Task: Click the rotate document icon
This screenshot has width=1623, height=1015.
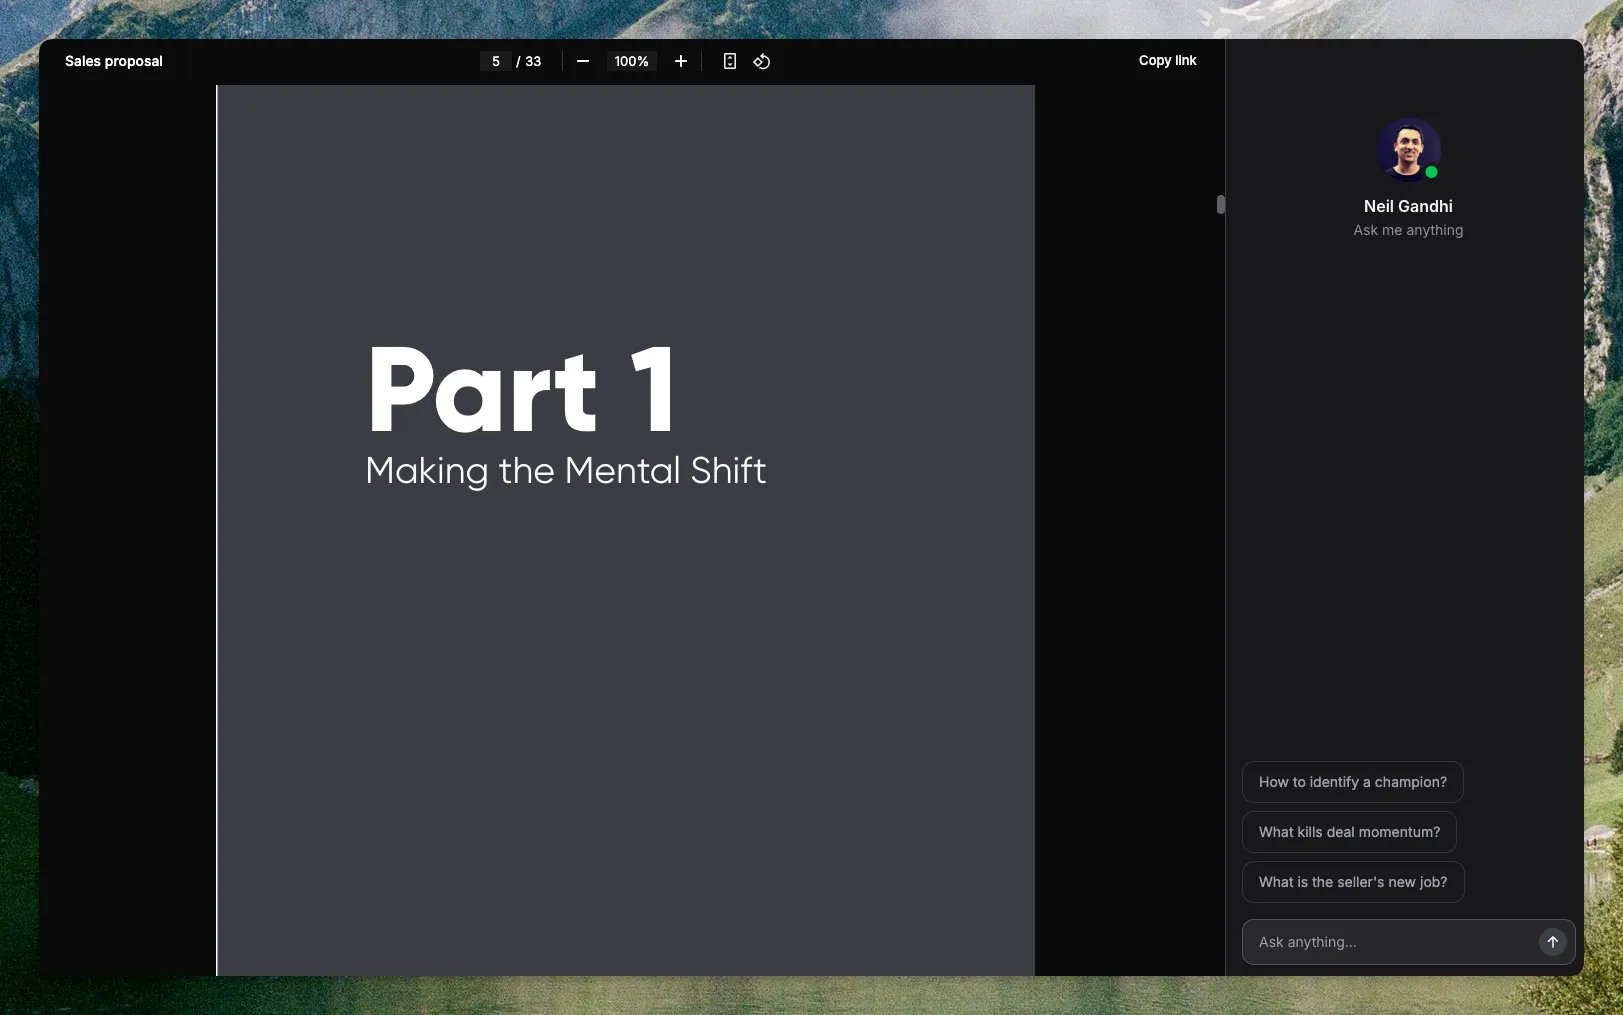Action: [x=762, y=61]
